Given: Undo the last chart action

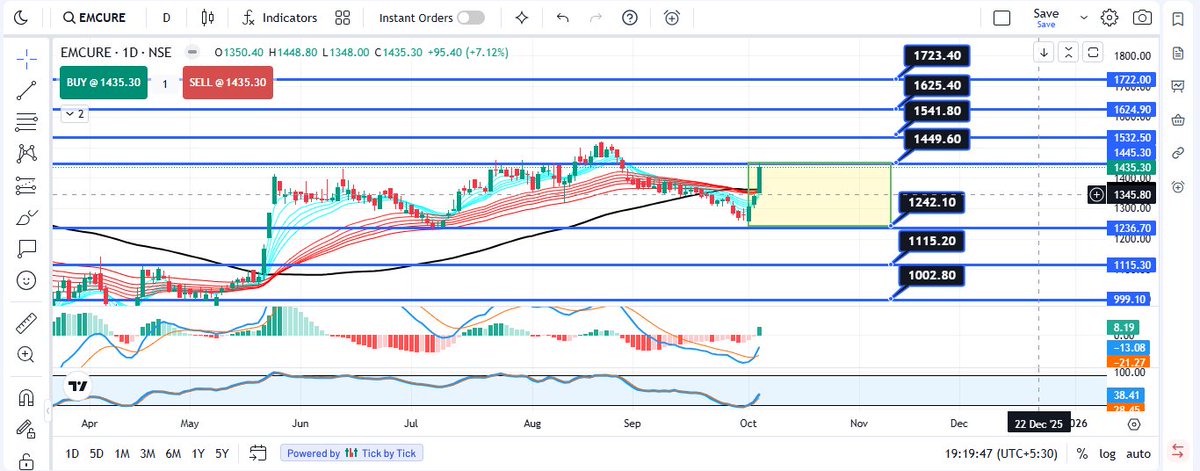Looking at the screenshot, I should [562, 17].
